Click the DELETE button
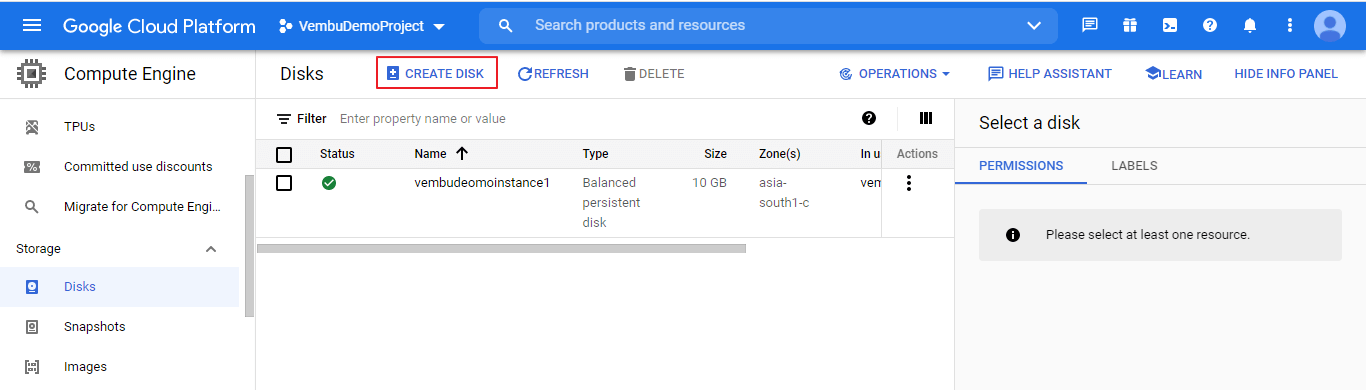 [653, 74]
